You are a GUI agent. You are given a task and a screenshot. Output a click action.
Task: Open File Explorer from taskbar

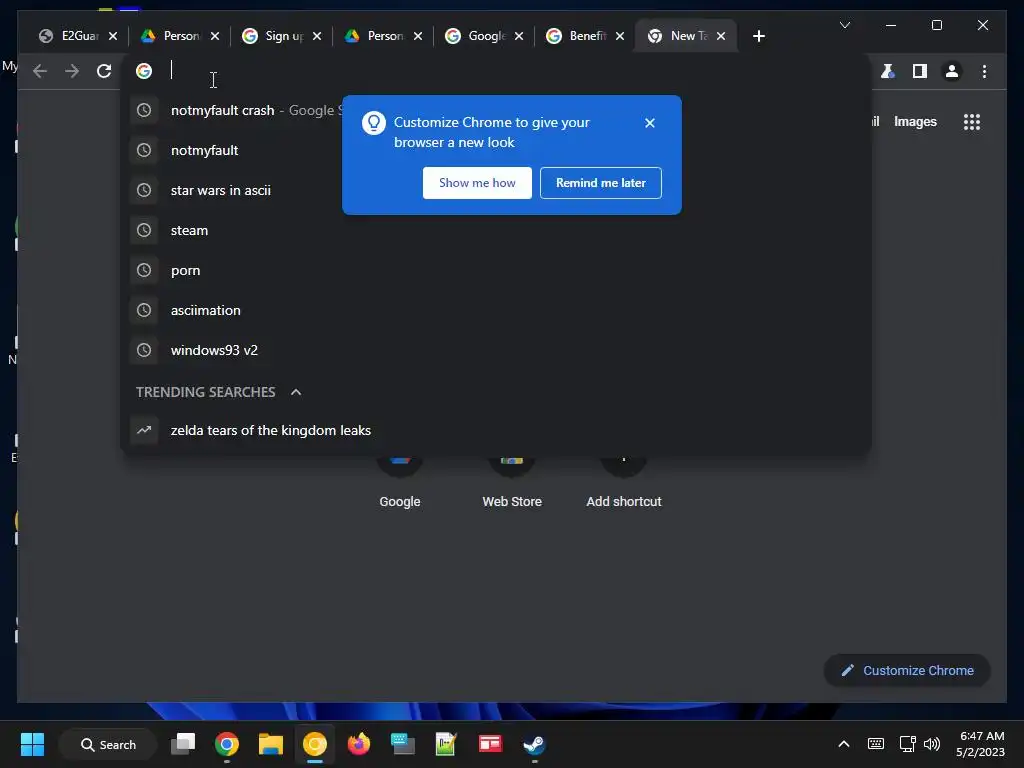pyautogui.click(x=270, y=744)
